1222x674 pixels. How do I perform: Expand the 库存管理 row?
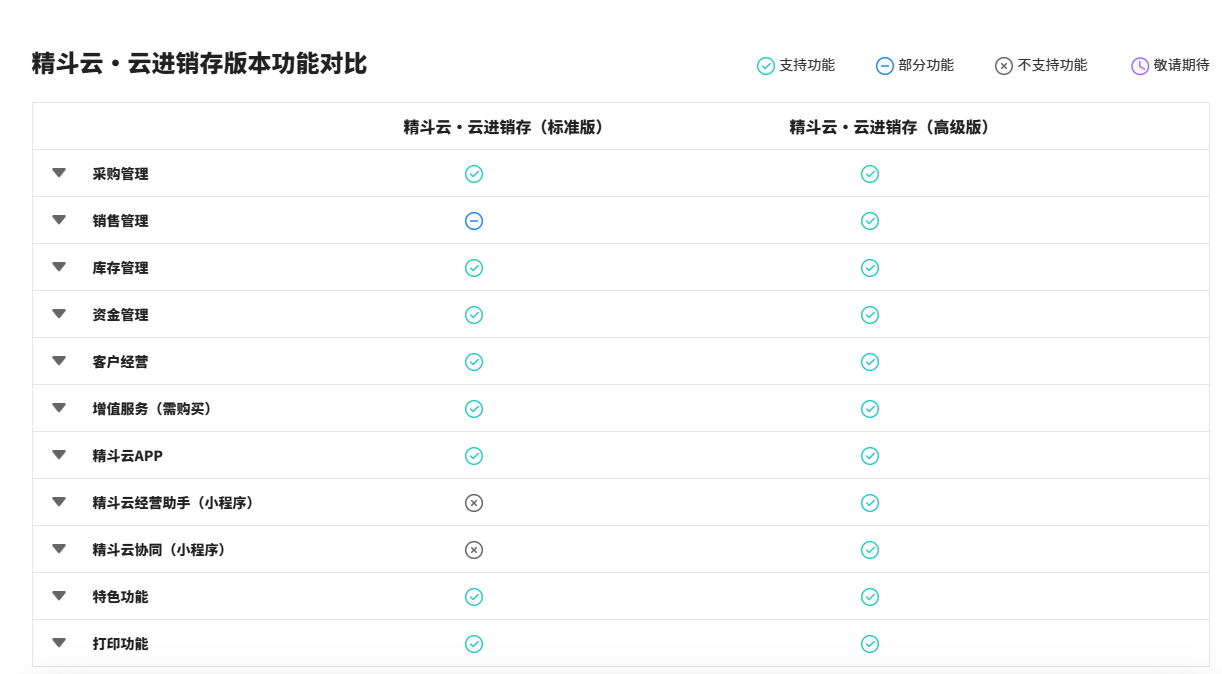tap(58, 267)
